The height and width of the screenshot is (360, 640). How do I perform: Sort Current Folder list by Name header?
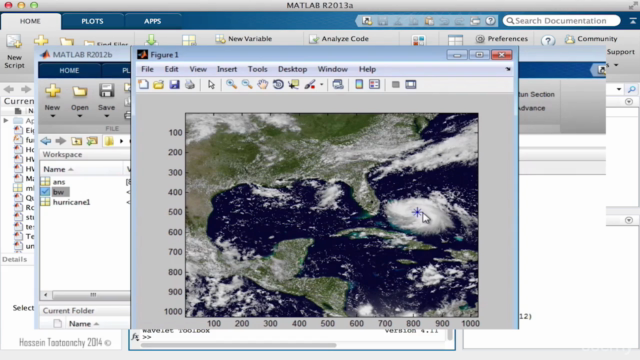tap(84, 324)
